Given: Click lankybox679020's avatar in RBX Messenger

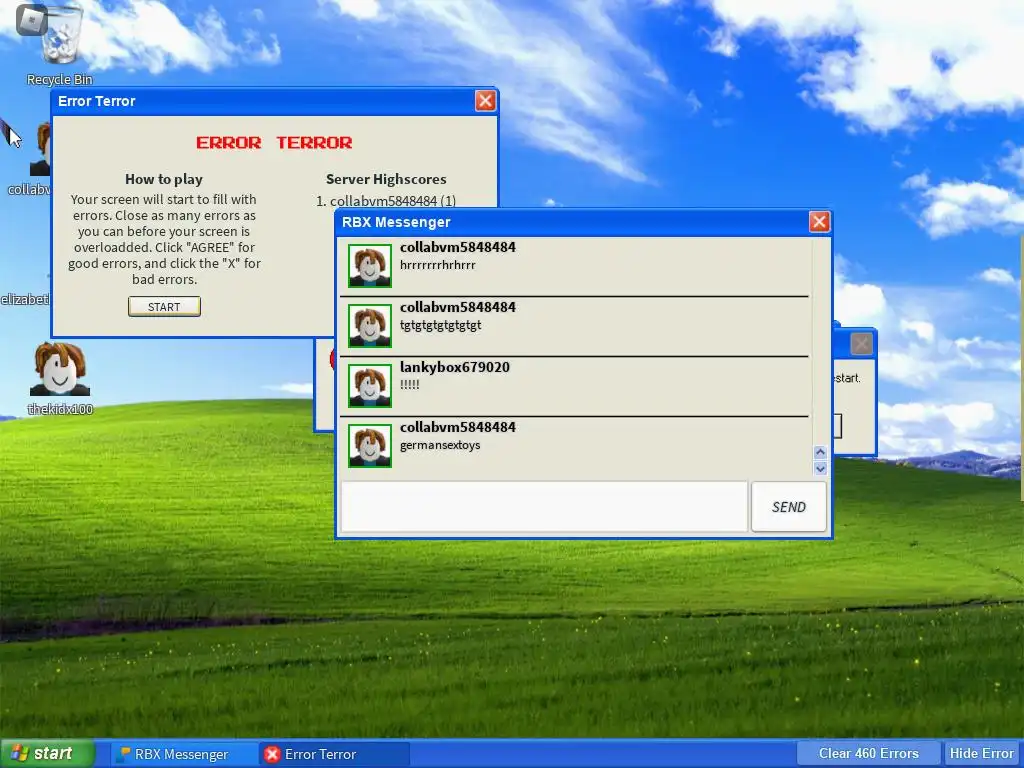Looking at the screenshot, I should (370, 386).
